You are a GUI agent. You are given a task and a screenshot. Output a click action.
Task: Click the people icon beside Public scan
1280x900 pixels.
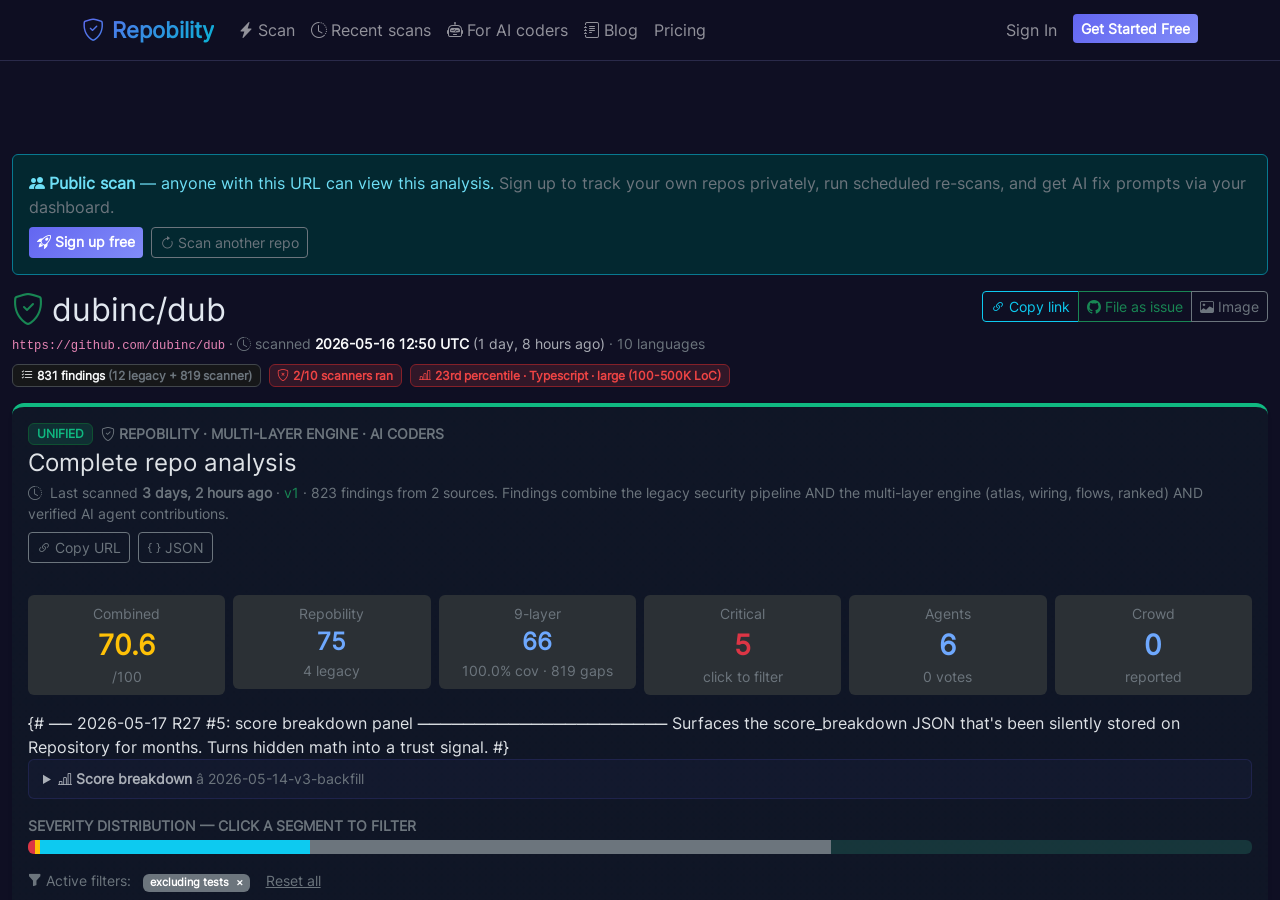[37, 183]
